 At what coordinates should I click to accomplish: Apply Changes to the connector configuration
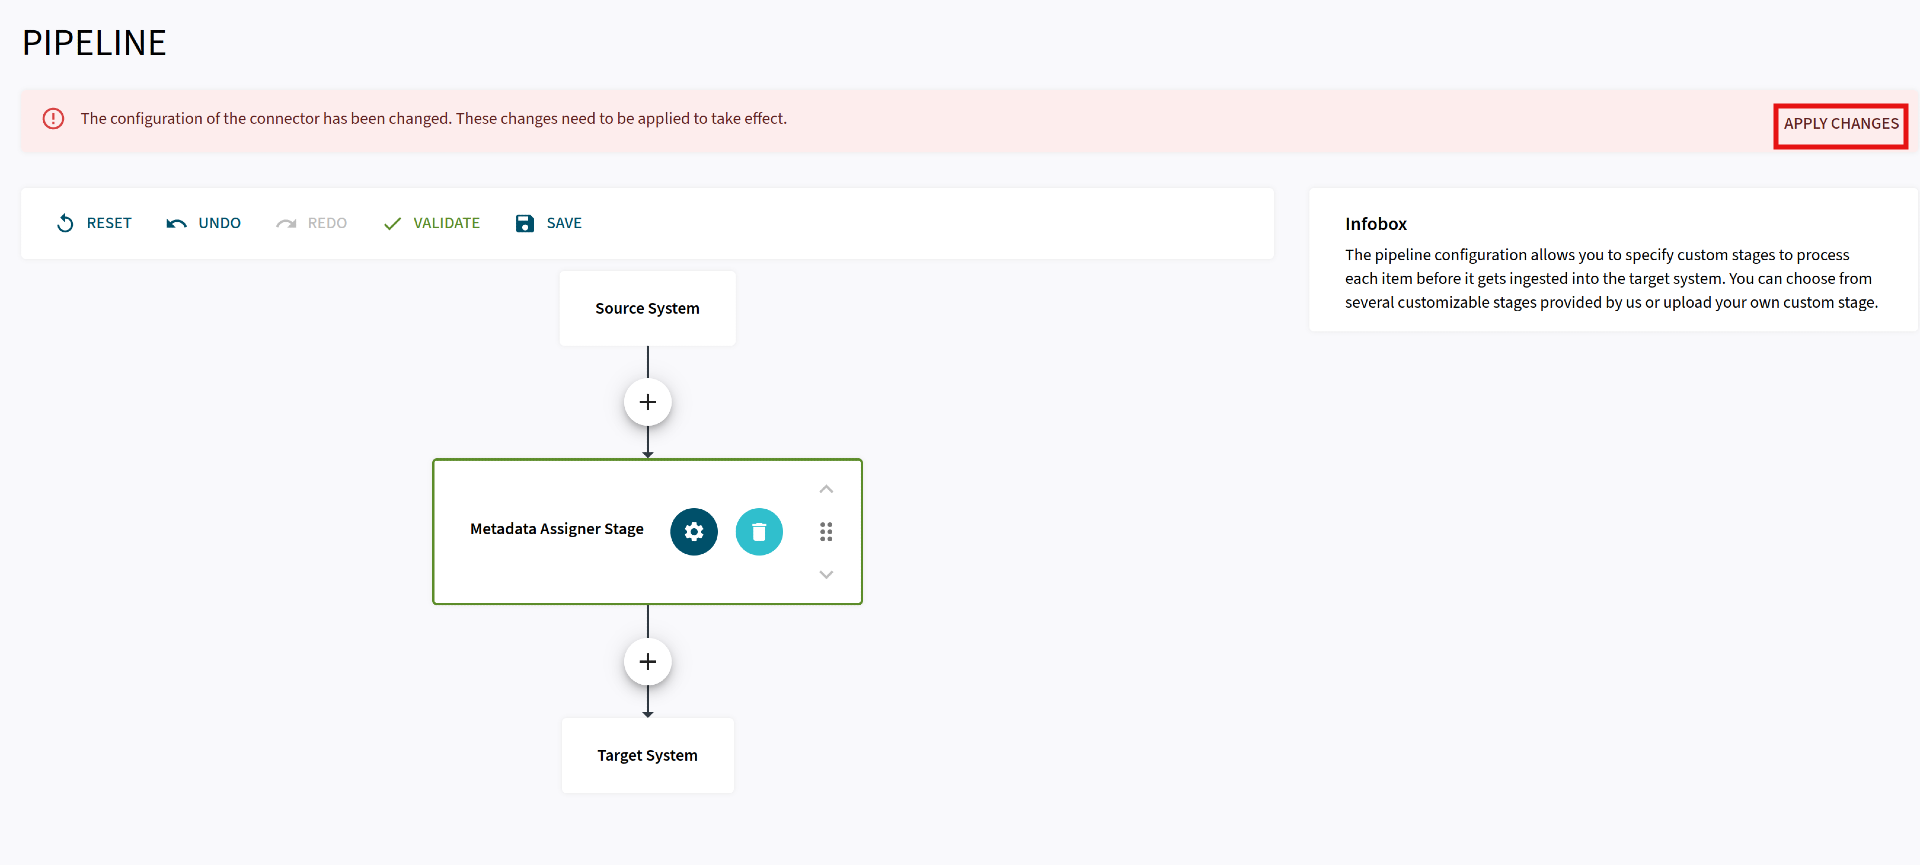pyautogui.click(x=1840, y=124)
